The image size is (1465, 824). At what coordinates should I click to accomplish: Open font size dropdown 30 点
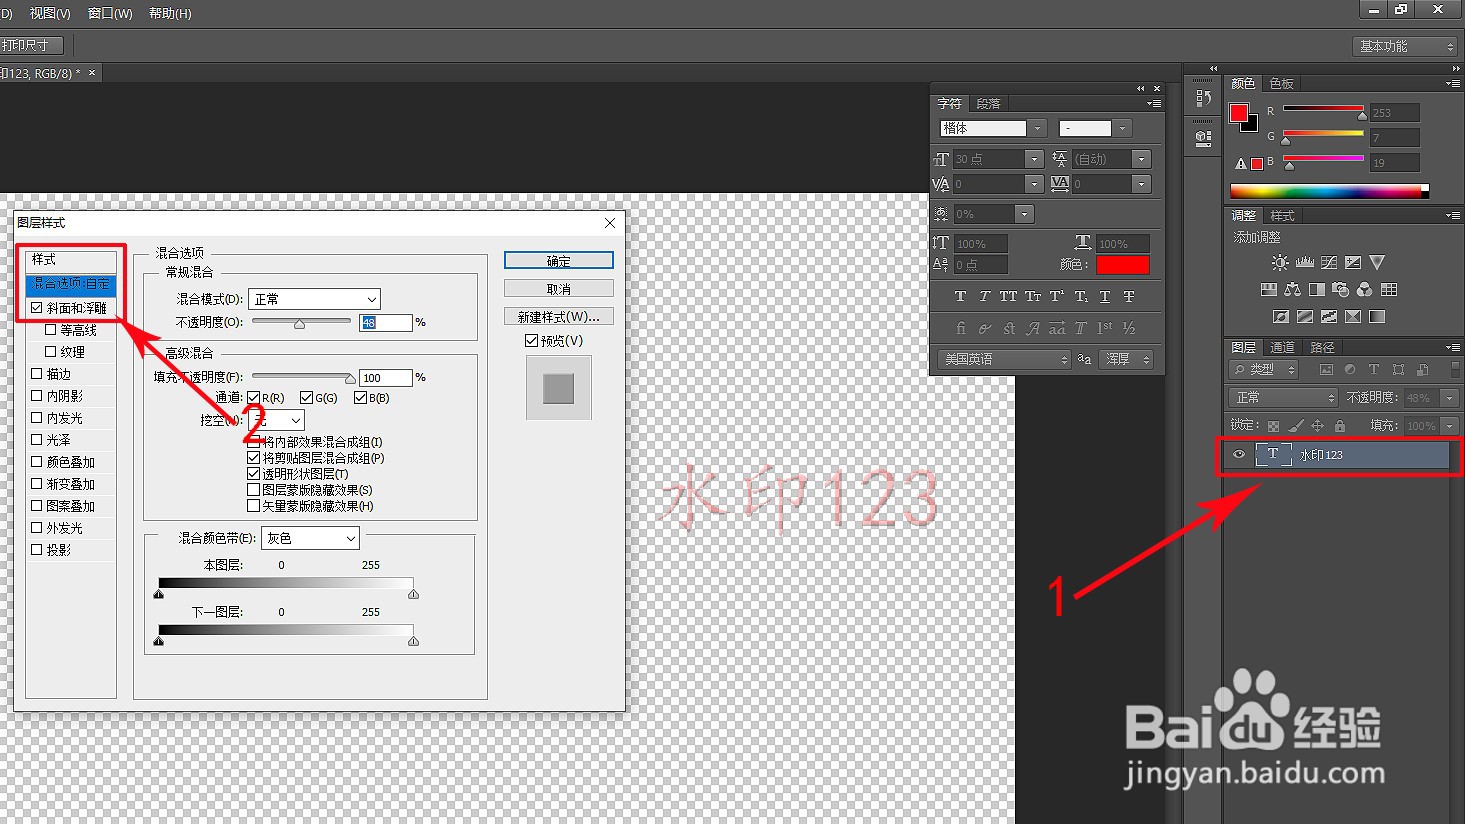(x=1035, y=159)
